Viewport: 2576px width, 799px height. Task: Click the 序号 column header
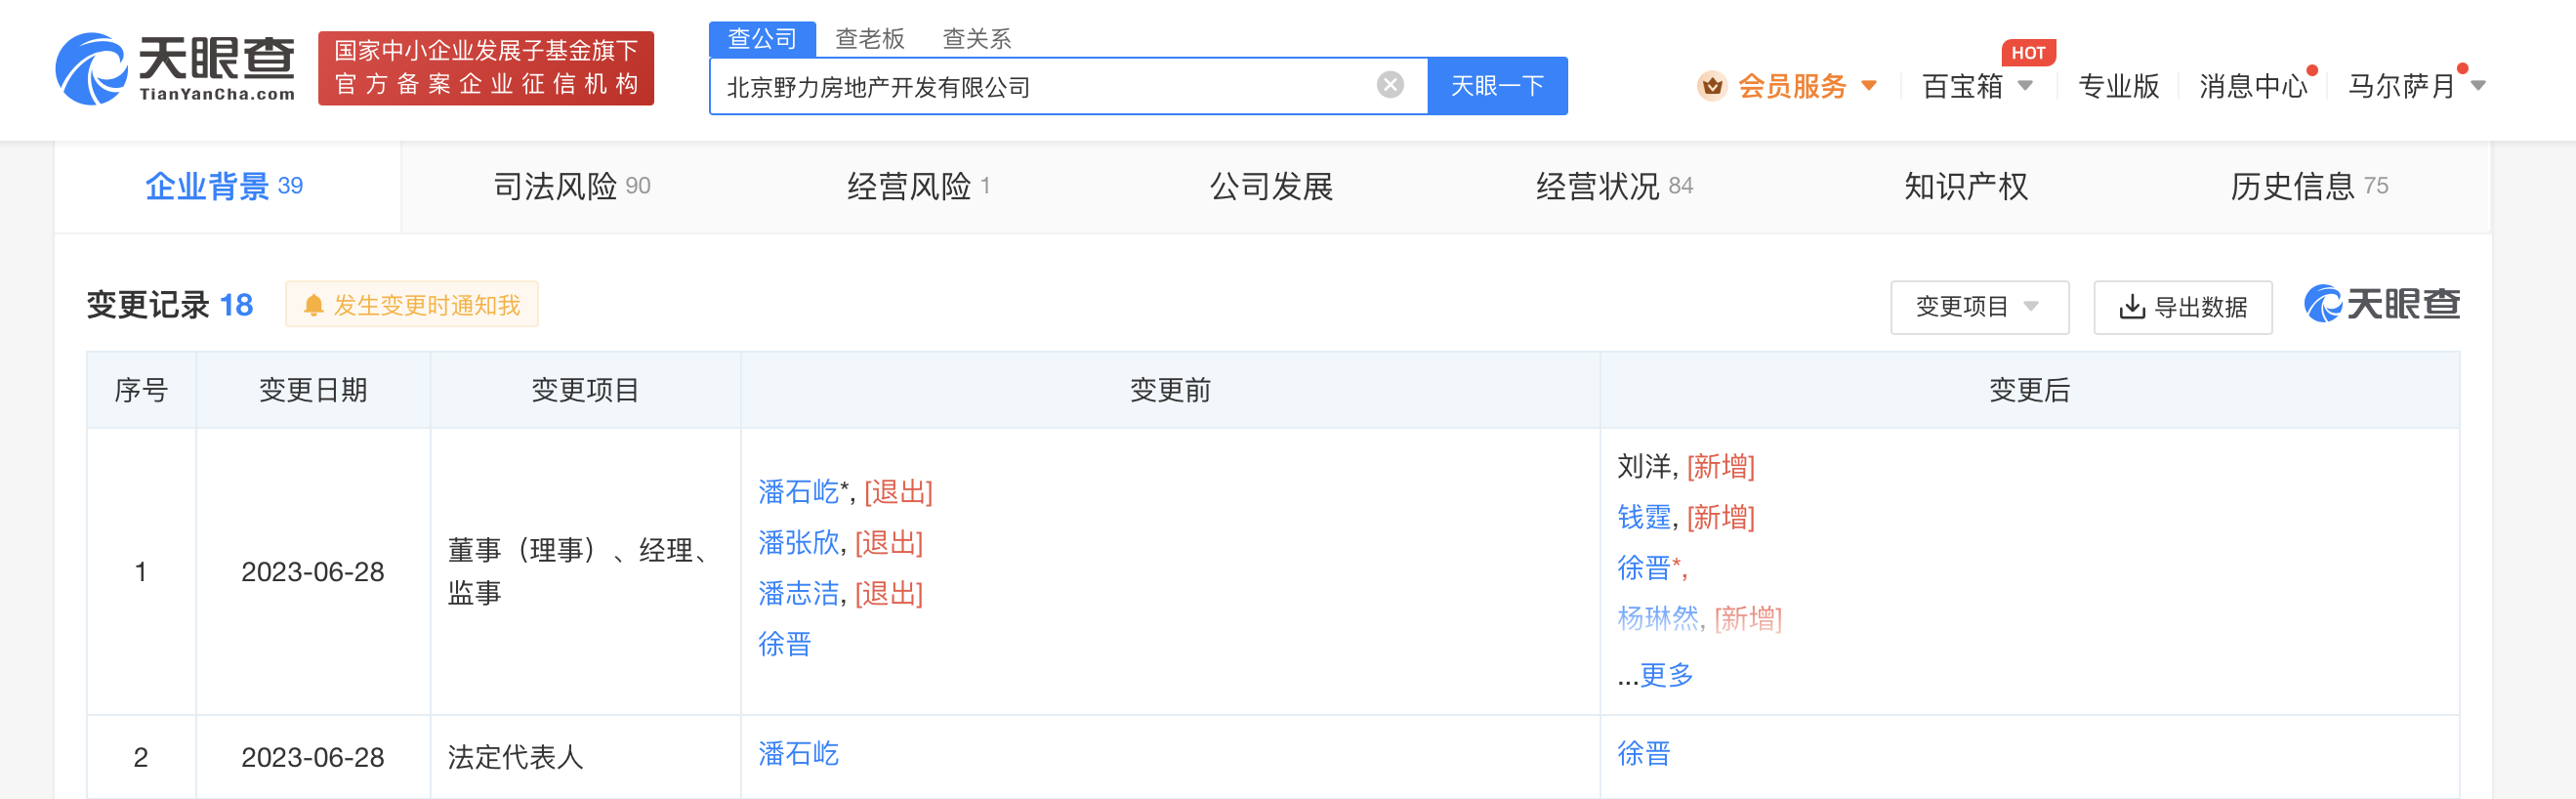point(141,390)
